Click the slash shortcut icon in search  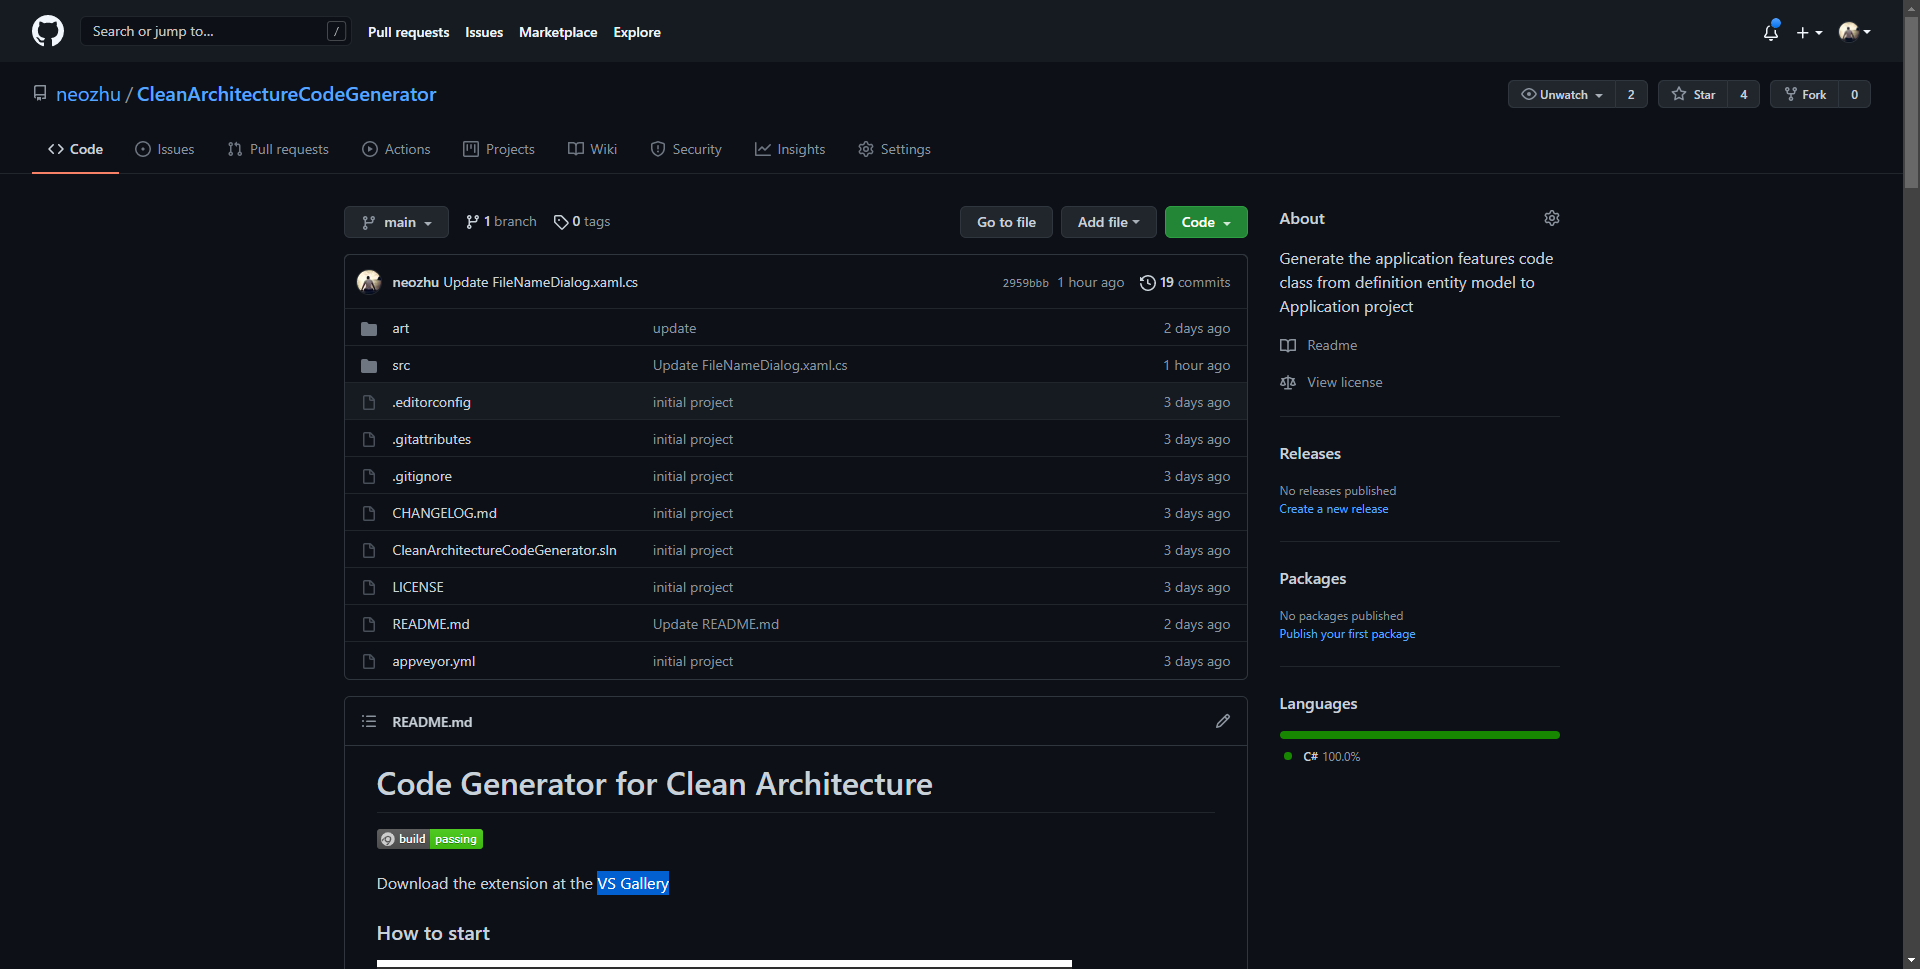[x=337, y=31]
